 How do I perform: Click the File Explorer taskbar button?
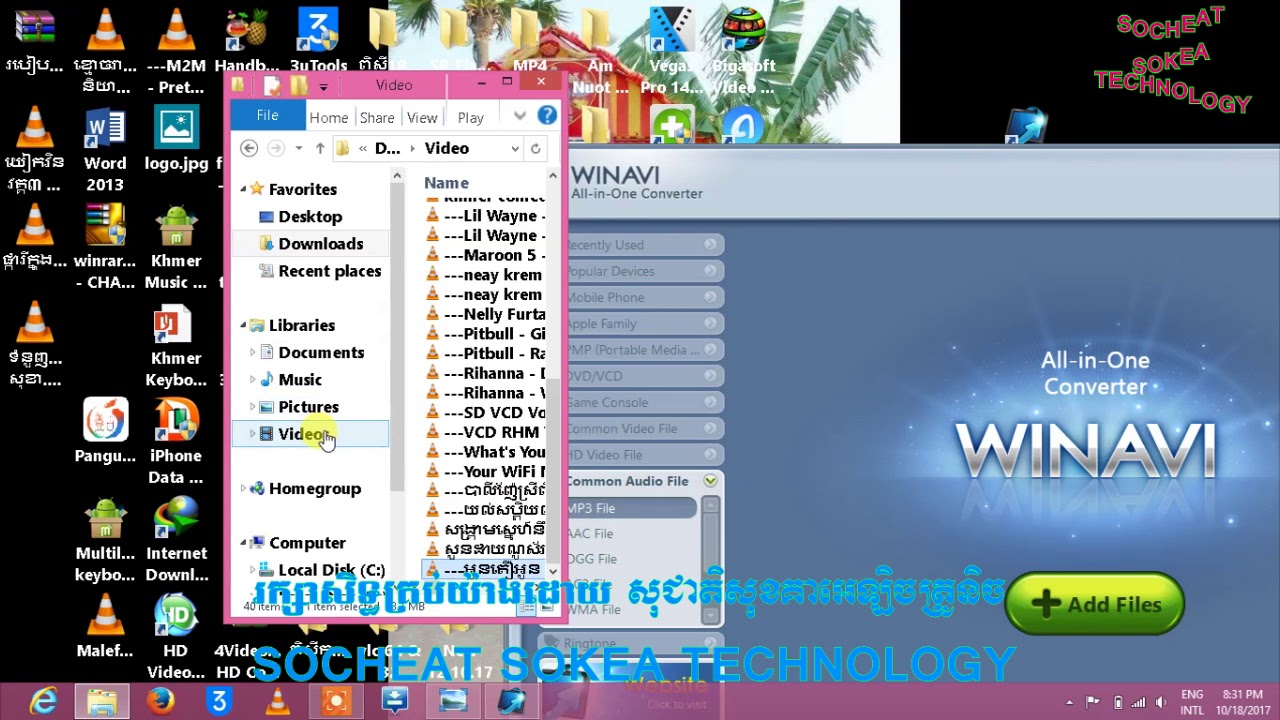coord(101,702)
